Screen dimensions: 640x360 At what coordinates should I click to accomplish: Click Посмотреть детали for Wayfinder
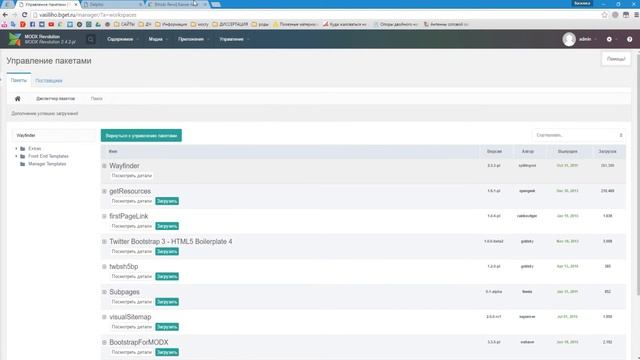131,176
